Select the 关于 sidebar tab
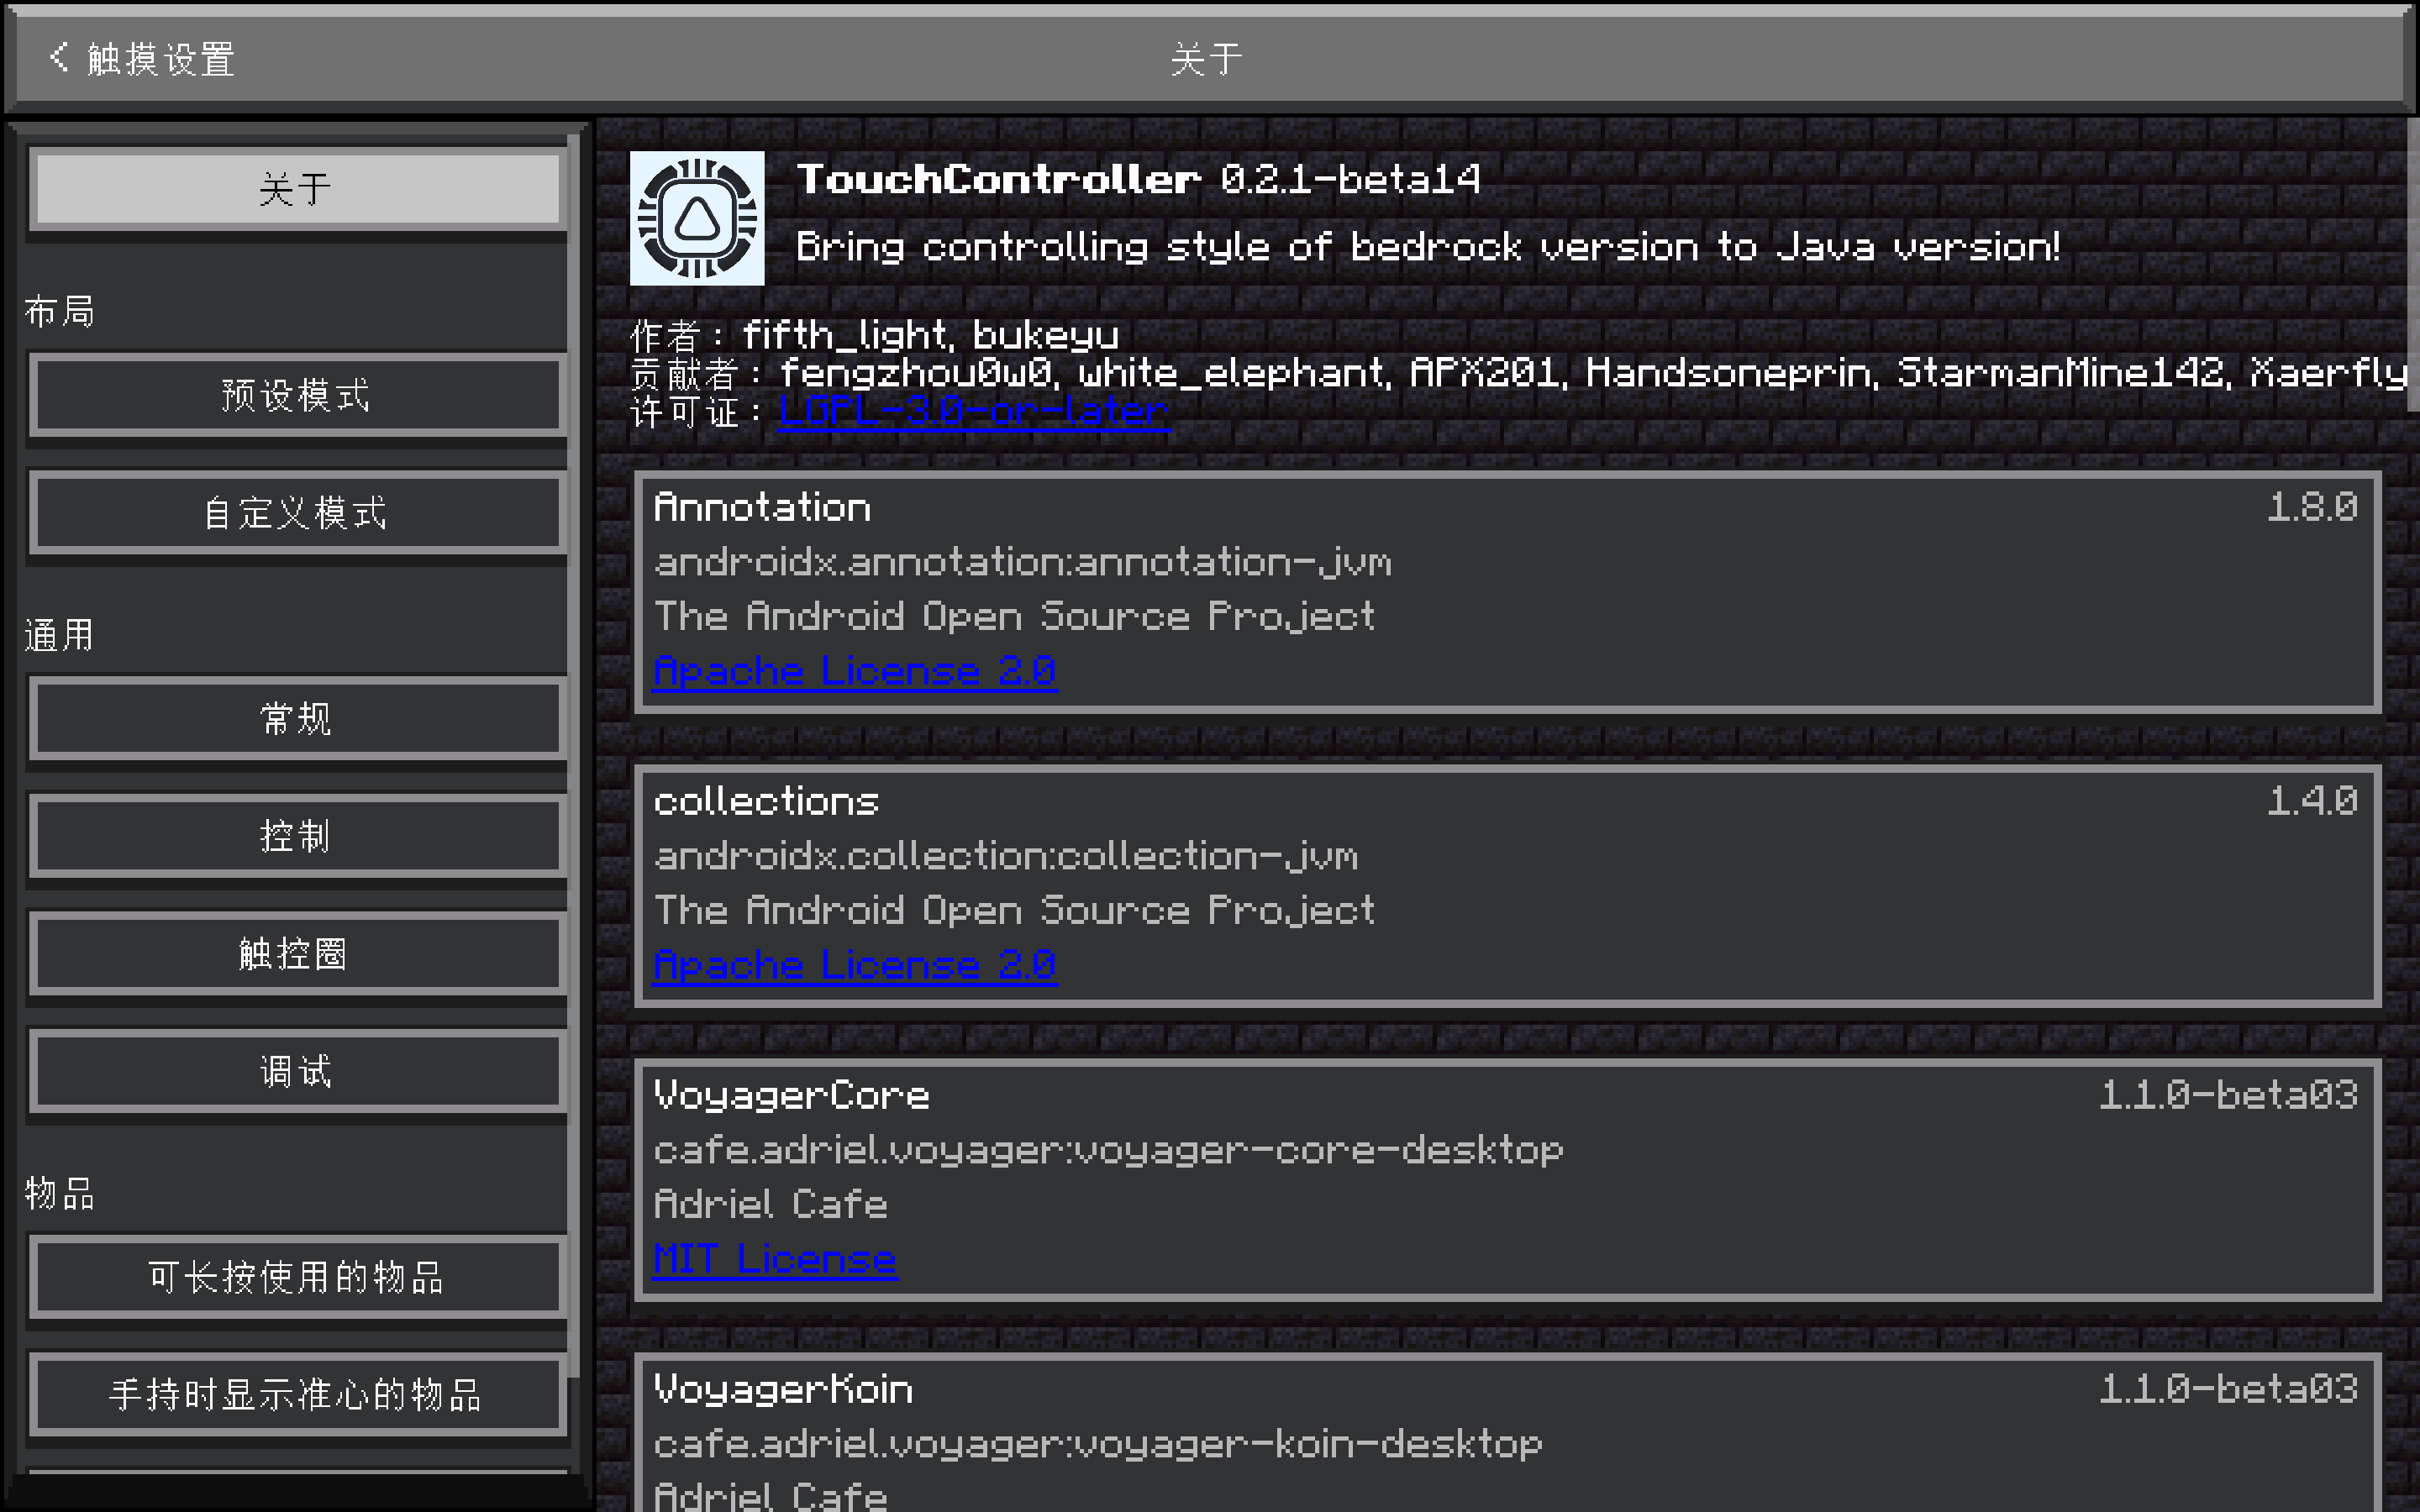This screenshot has width=2420, height=1512. click(x=297, y=188)
